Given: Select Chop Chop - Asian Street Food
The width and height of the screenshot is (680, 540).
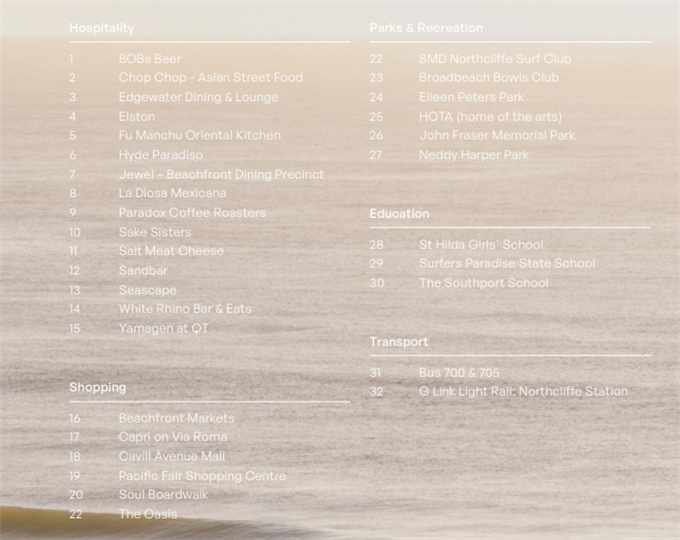Looking at the screenshot, I should coord(210,78).
